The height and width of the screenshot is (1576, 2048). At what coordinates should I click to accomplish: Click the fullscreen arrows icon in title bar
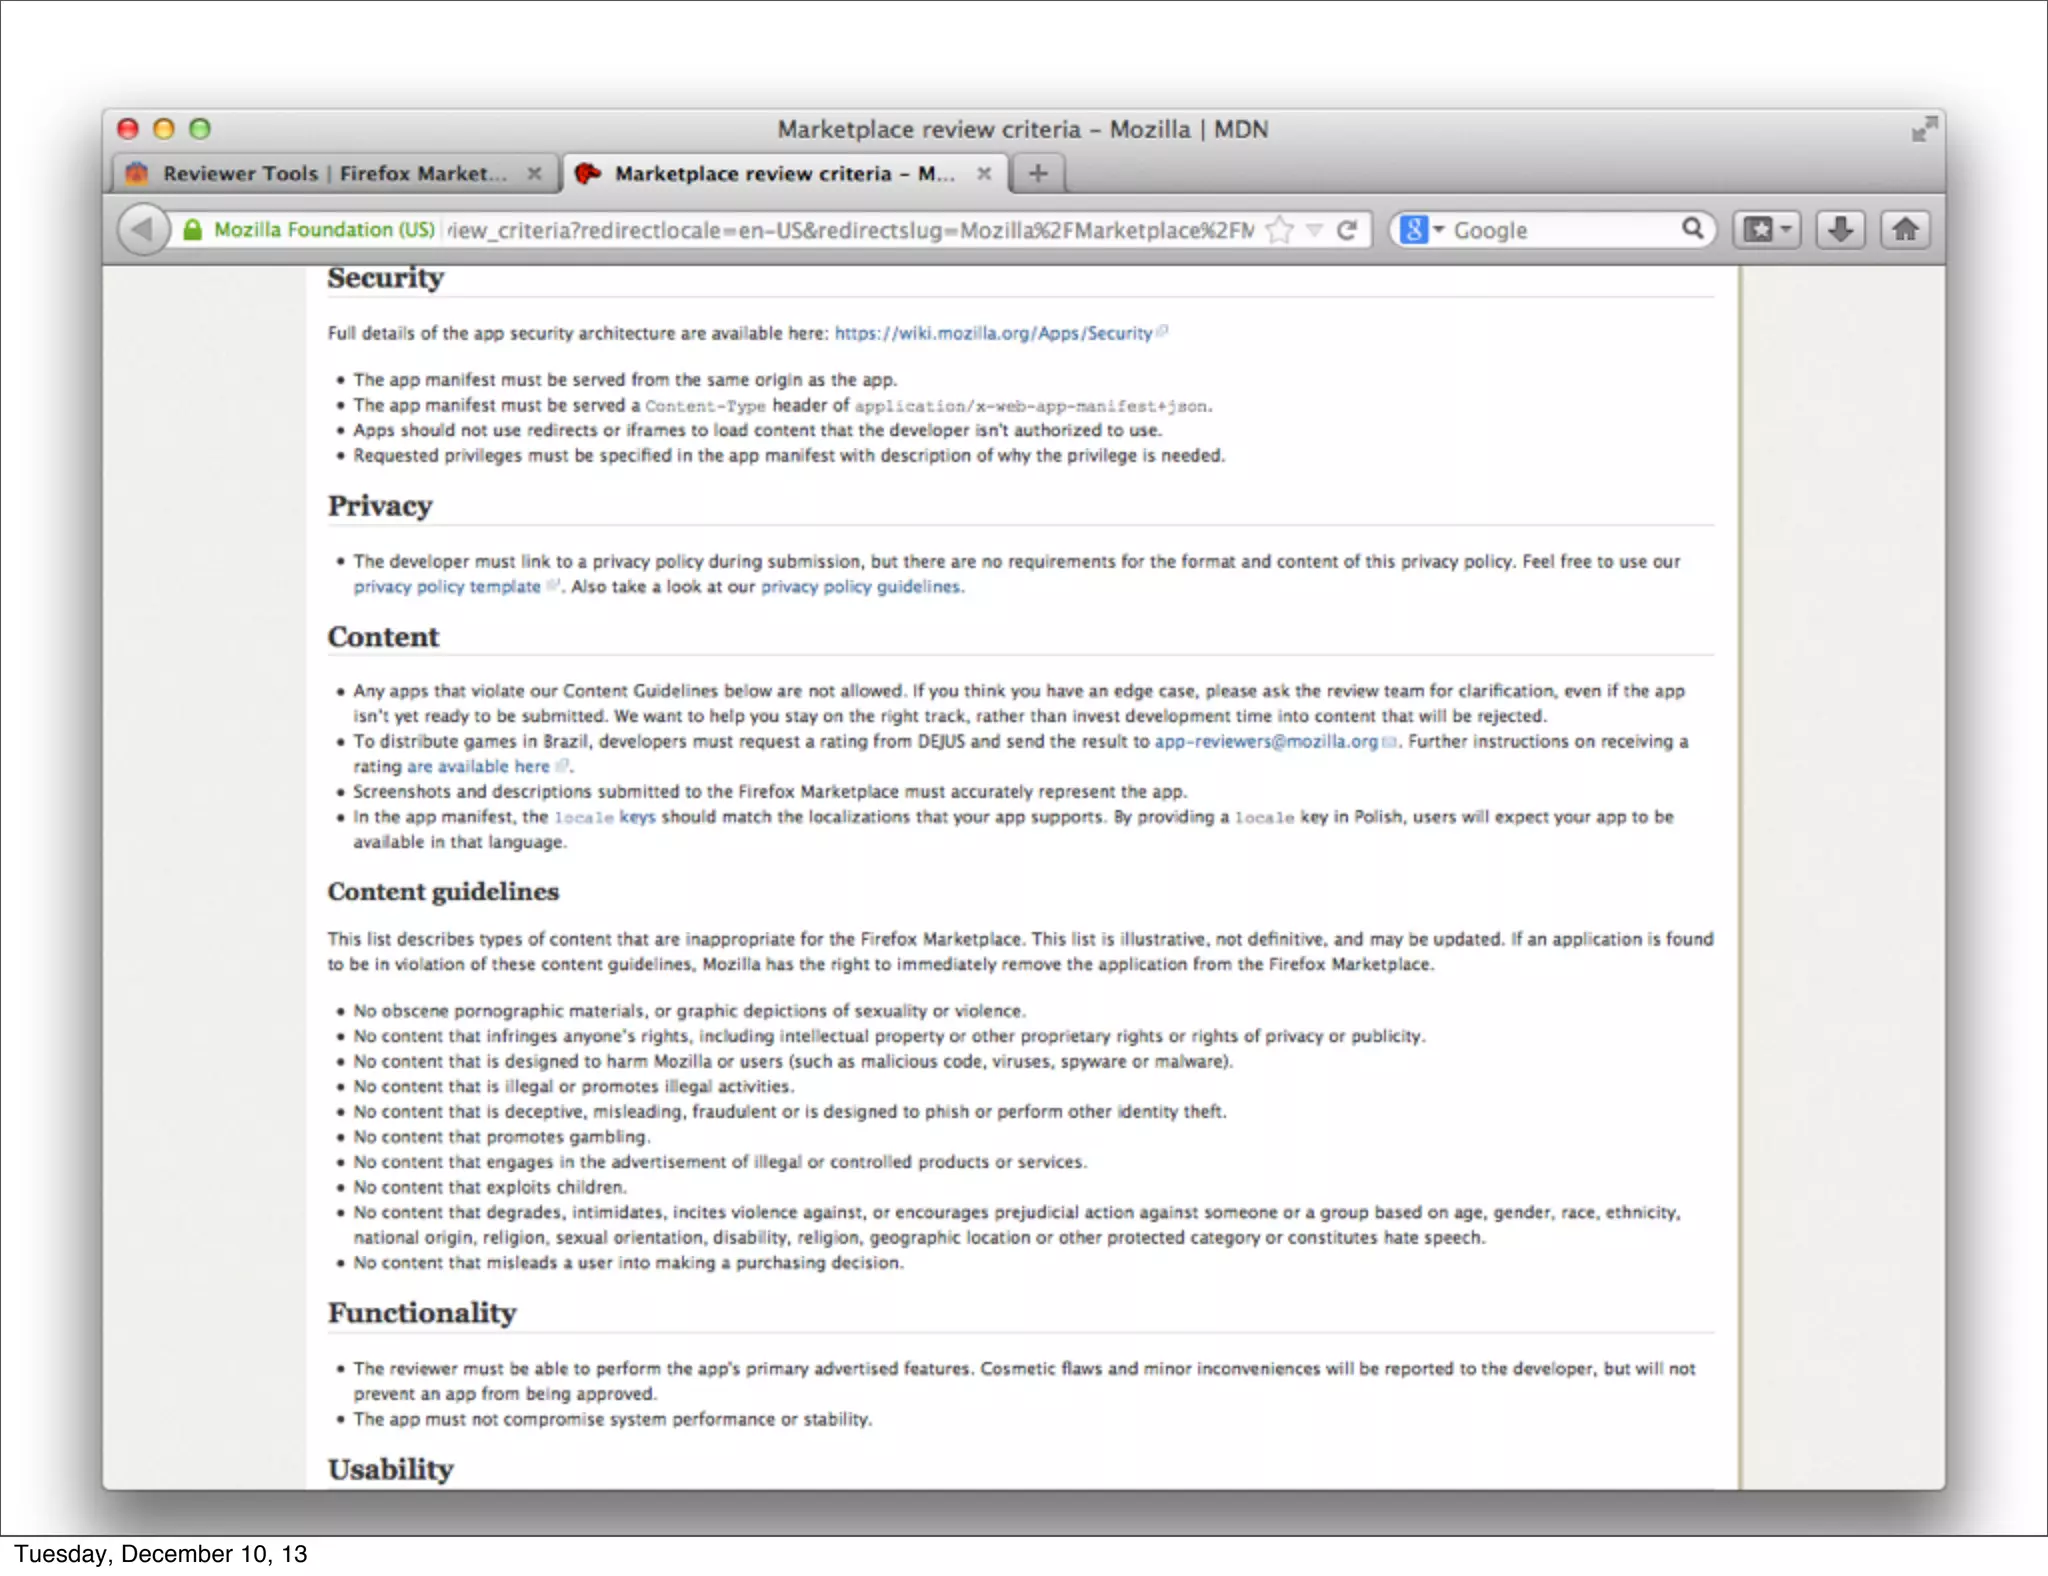[x=1924, y=129]
